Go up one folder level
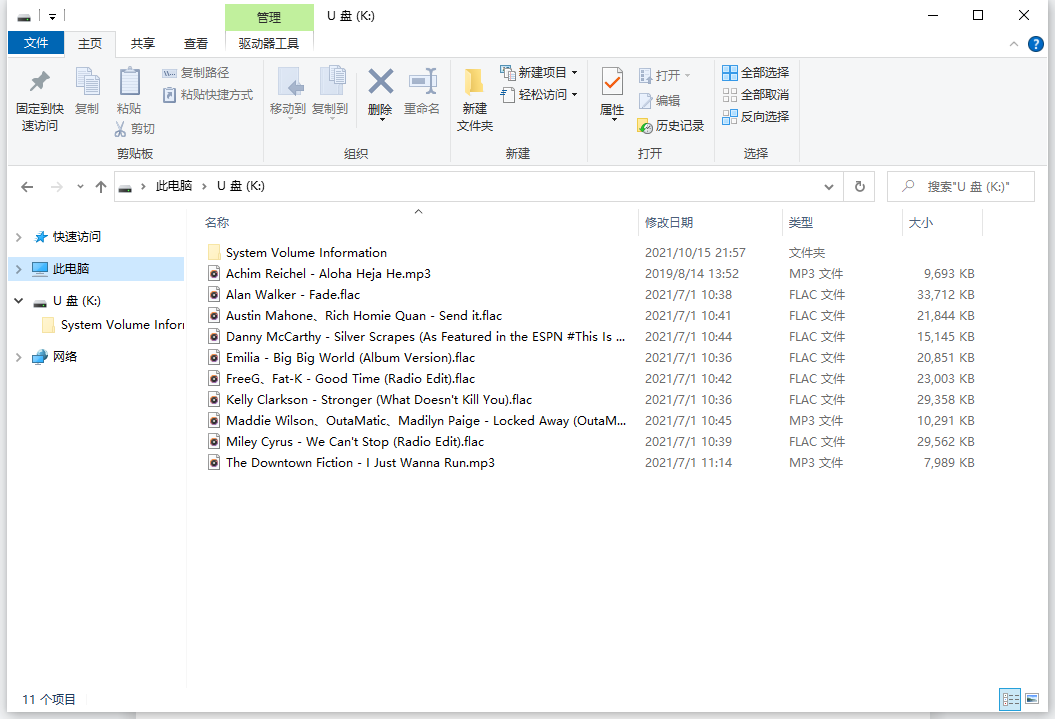The height and width of the screenshot is (719, 1055). (101, 187)
